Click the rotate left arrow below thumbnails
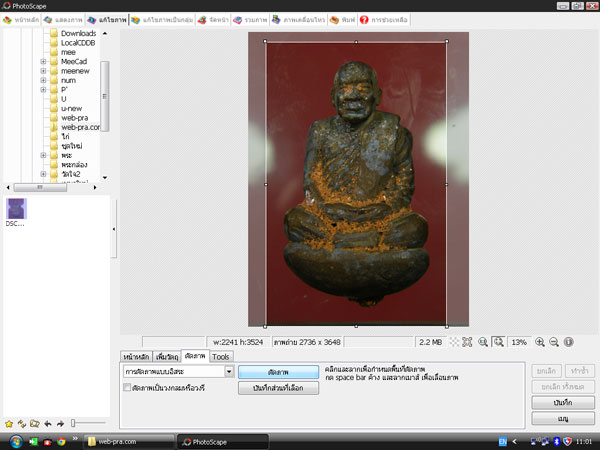 click(x=48, y=424)
